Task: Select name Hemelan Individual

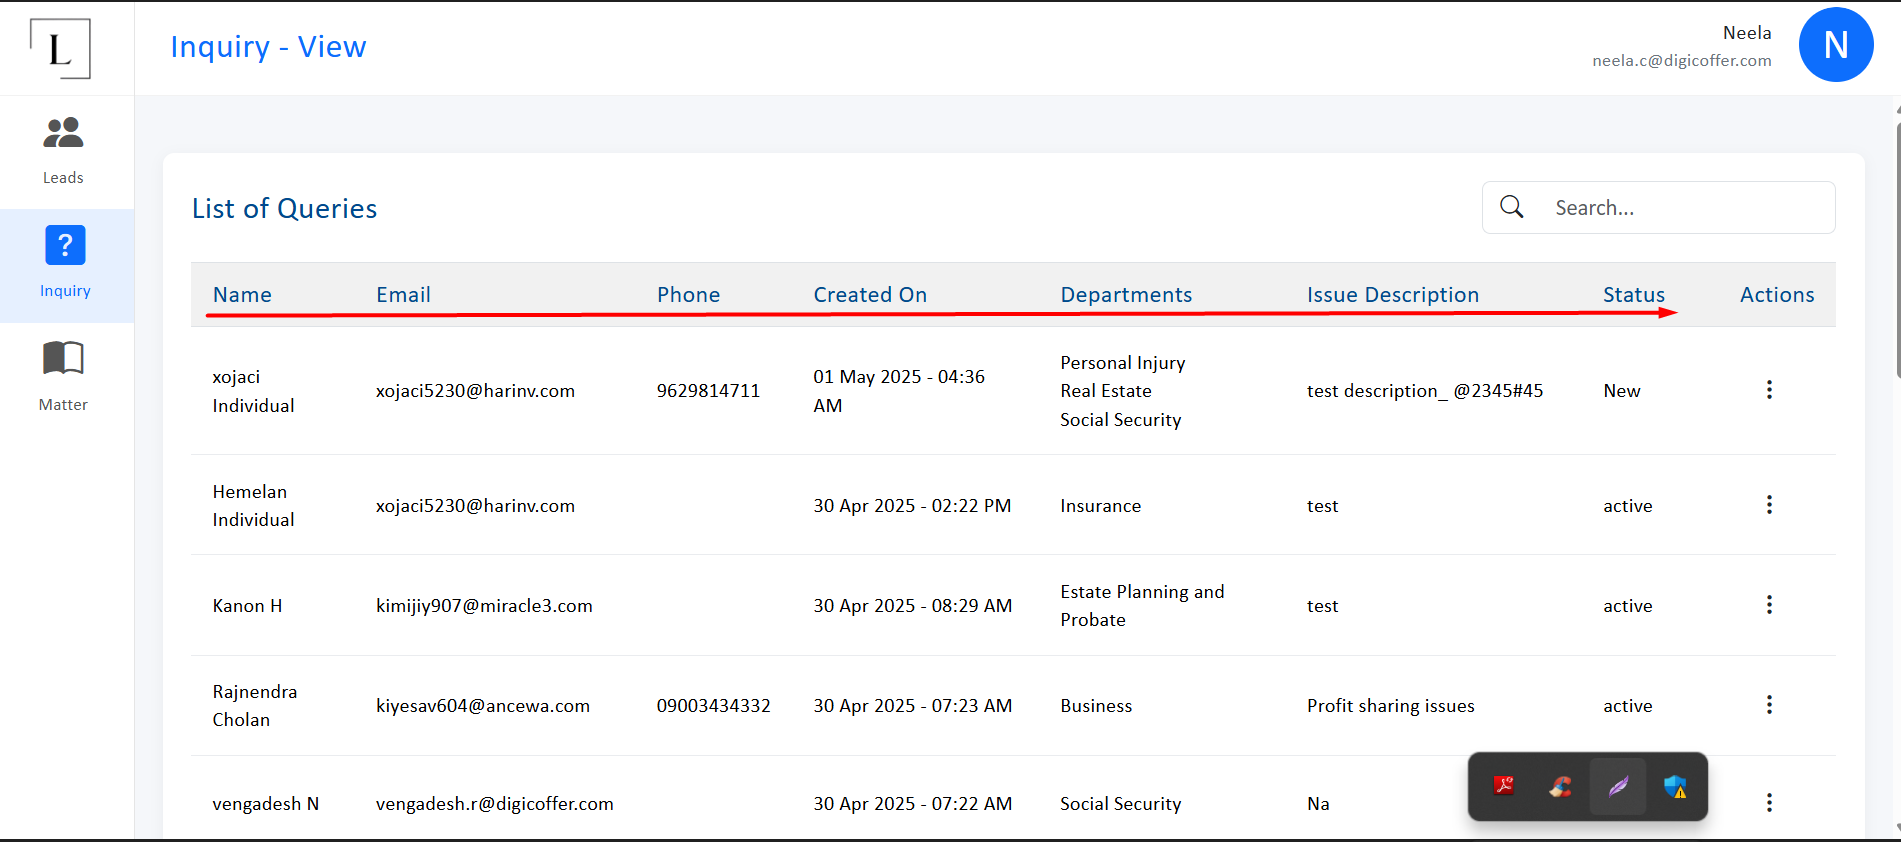Action: [x=253, y=505]
